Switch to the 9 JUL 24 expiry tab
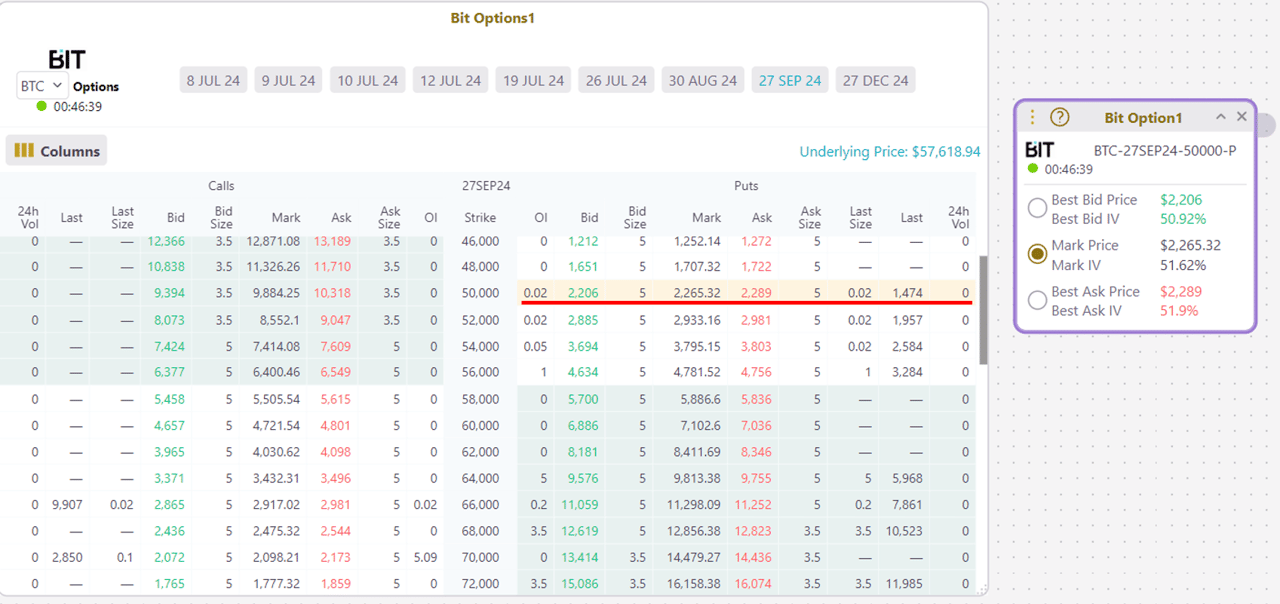Screen dimensions: 1280x604 pos(288,80)
